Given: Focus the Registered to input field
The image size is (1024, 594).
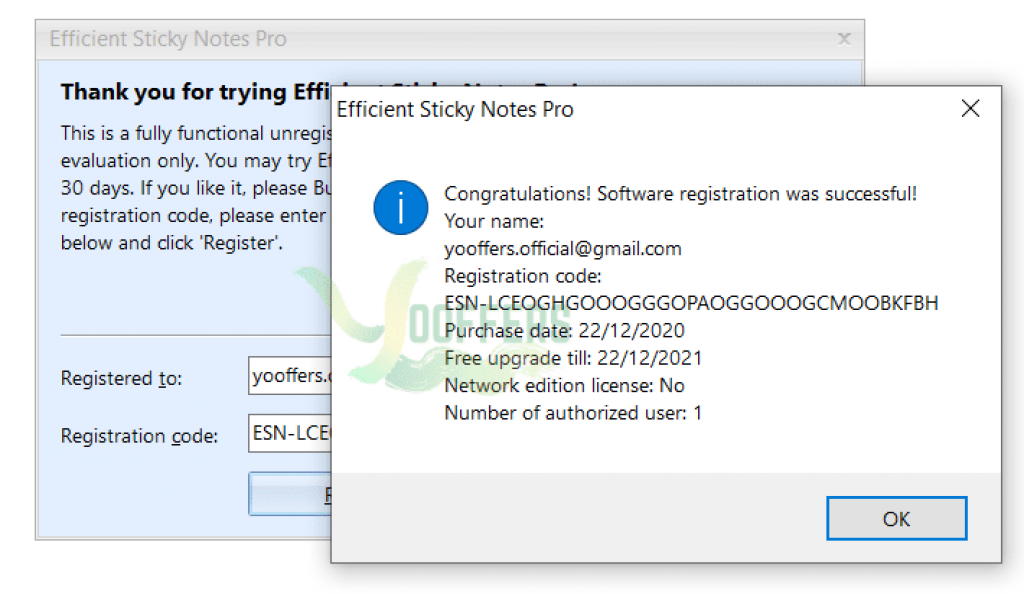Looking at the screenshot, I should [290, 376].
